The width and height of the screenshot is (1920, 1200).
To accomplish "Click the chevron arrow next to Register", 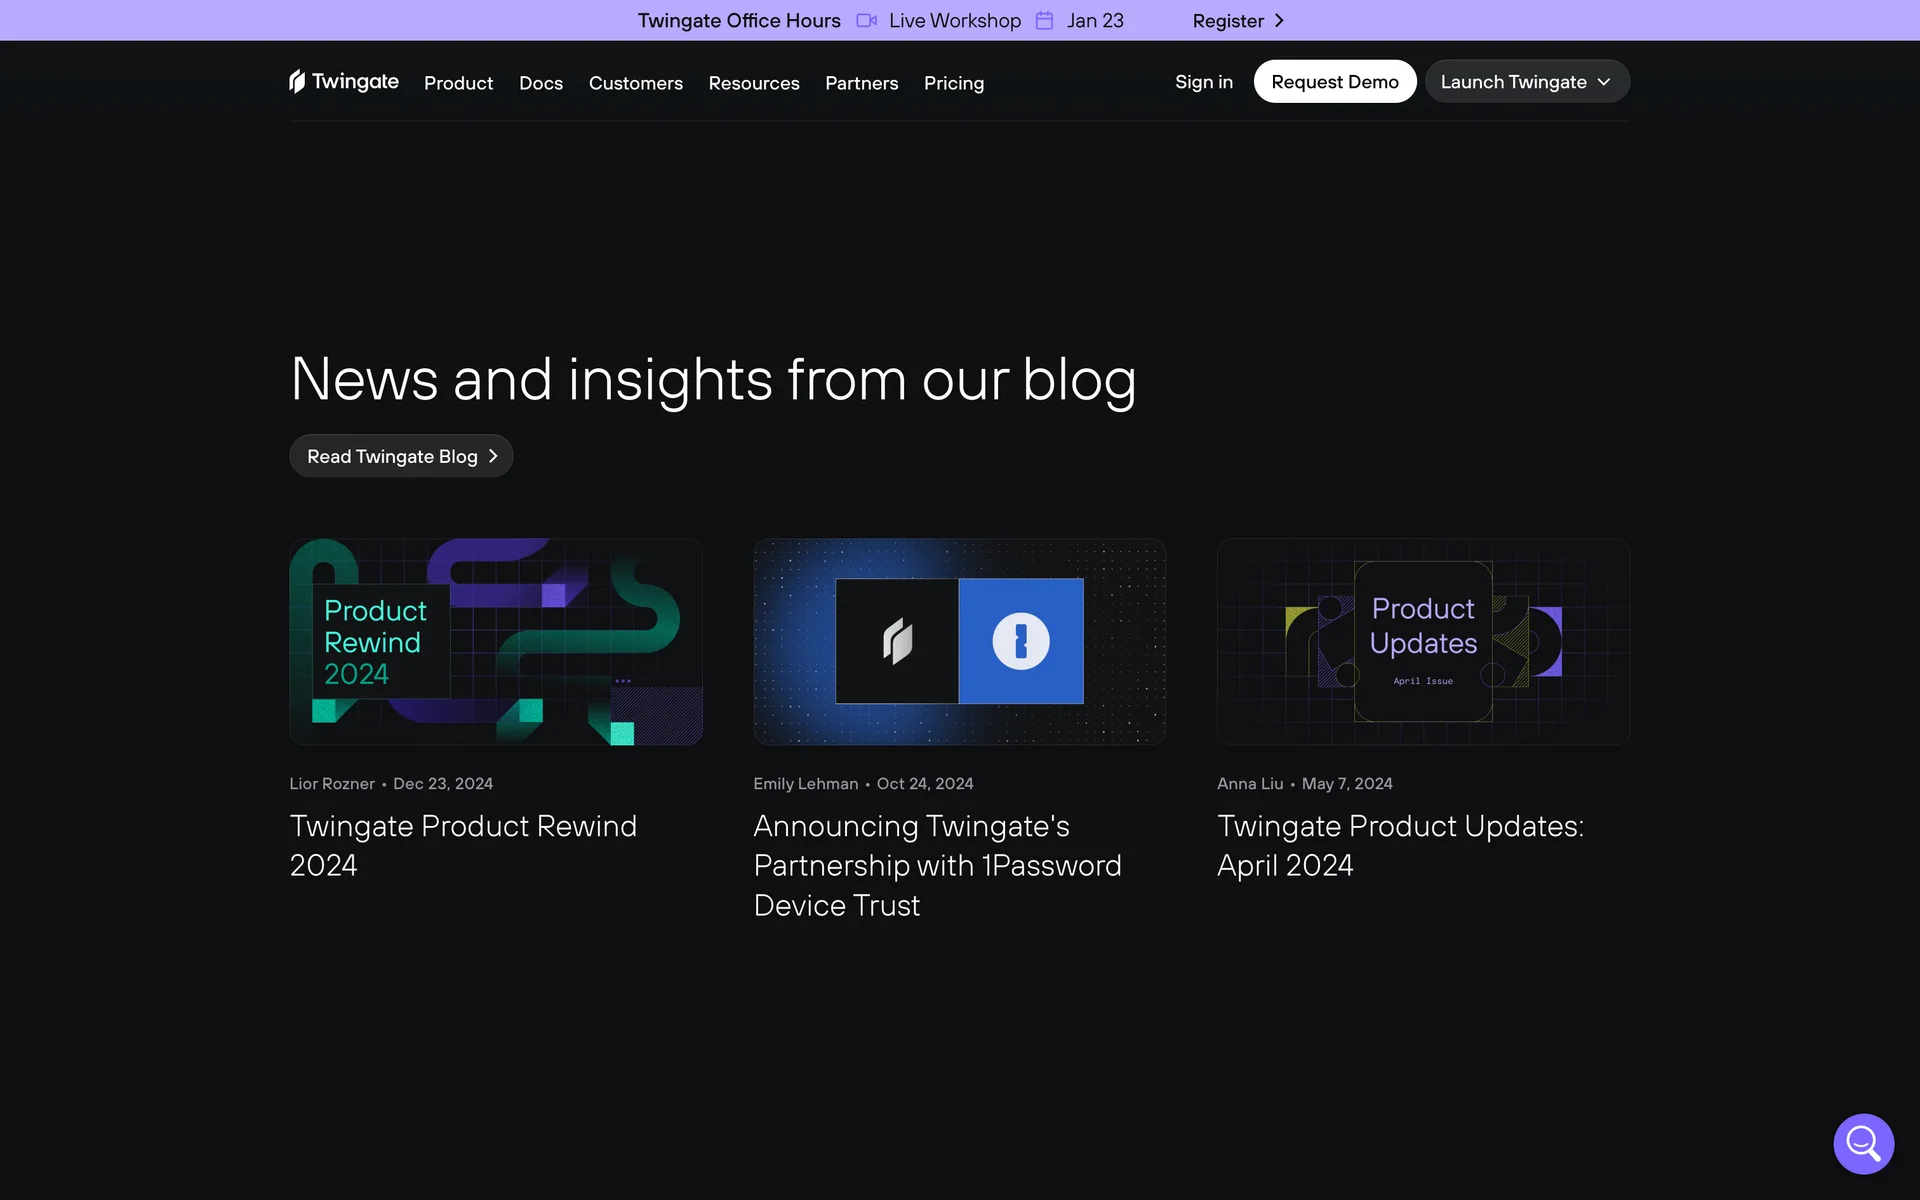I will [x=1279, y=21].
